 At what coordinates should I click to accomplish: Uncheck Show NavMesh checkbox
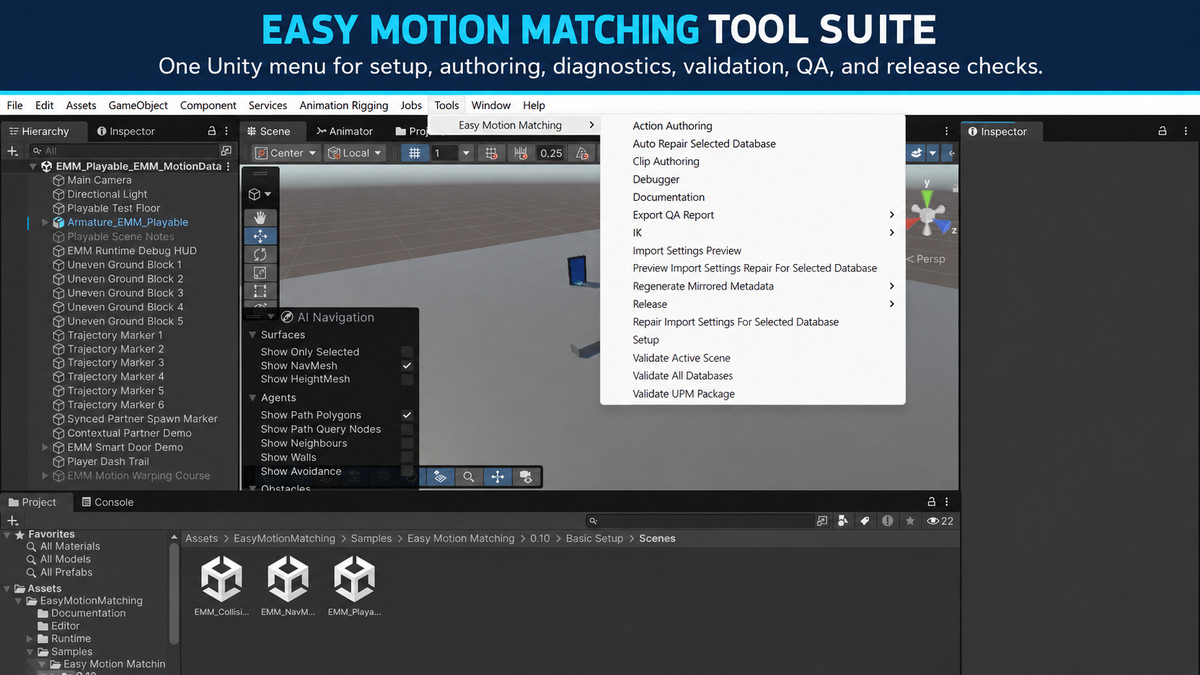coord(407,366)
